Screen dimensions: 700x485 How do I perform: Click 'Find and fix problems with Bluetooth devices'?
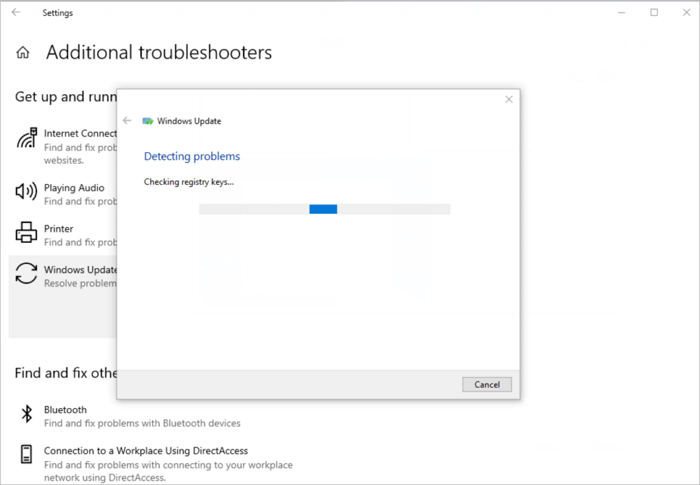point(142,423)
